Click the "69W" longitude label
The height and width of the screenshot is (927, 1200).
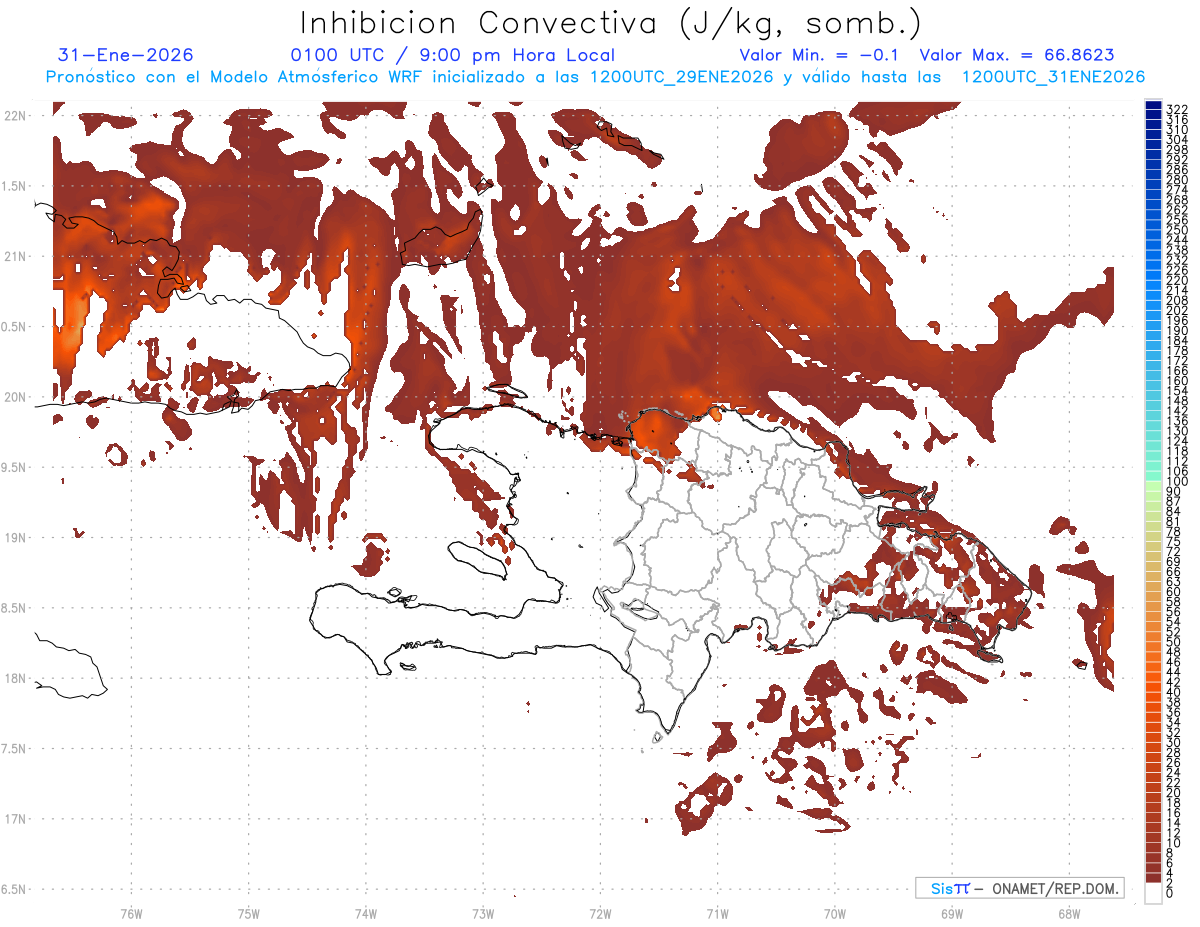[x=951, y=913]
